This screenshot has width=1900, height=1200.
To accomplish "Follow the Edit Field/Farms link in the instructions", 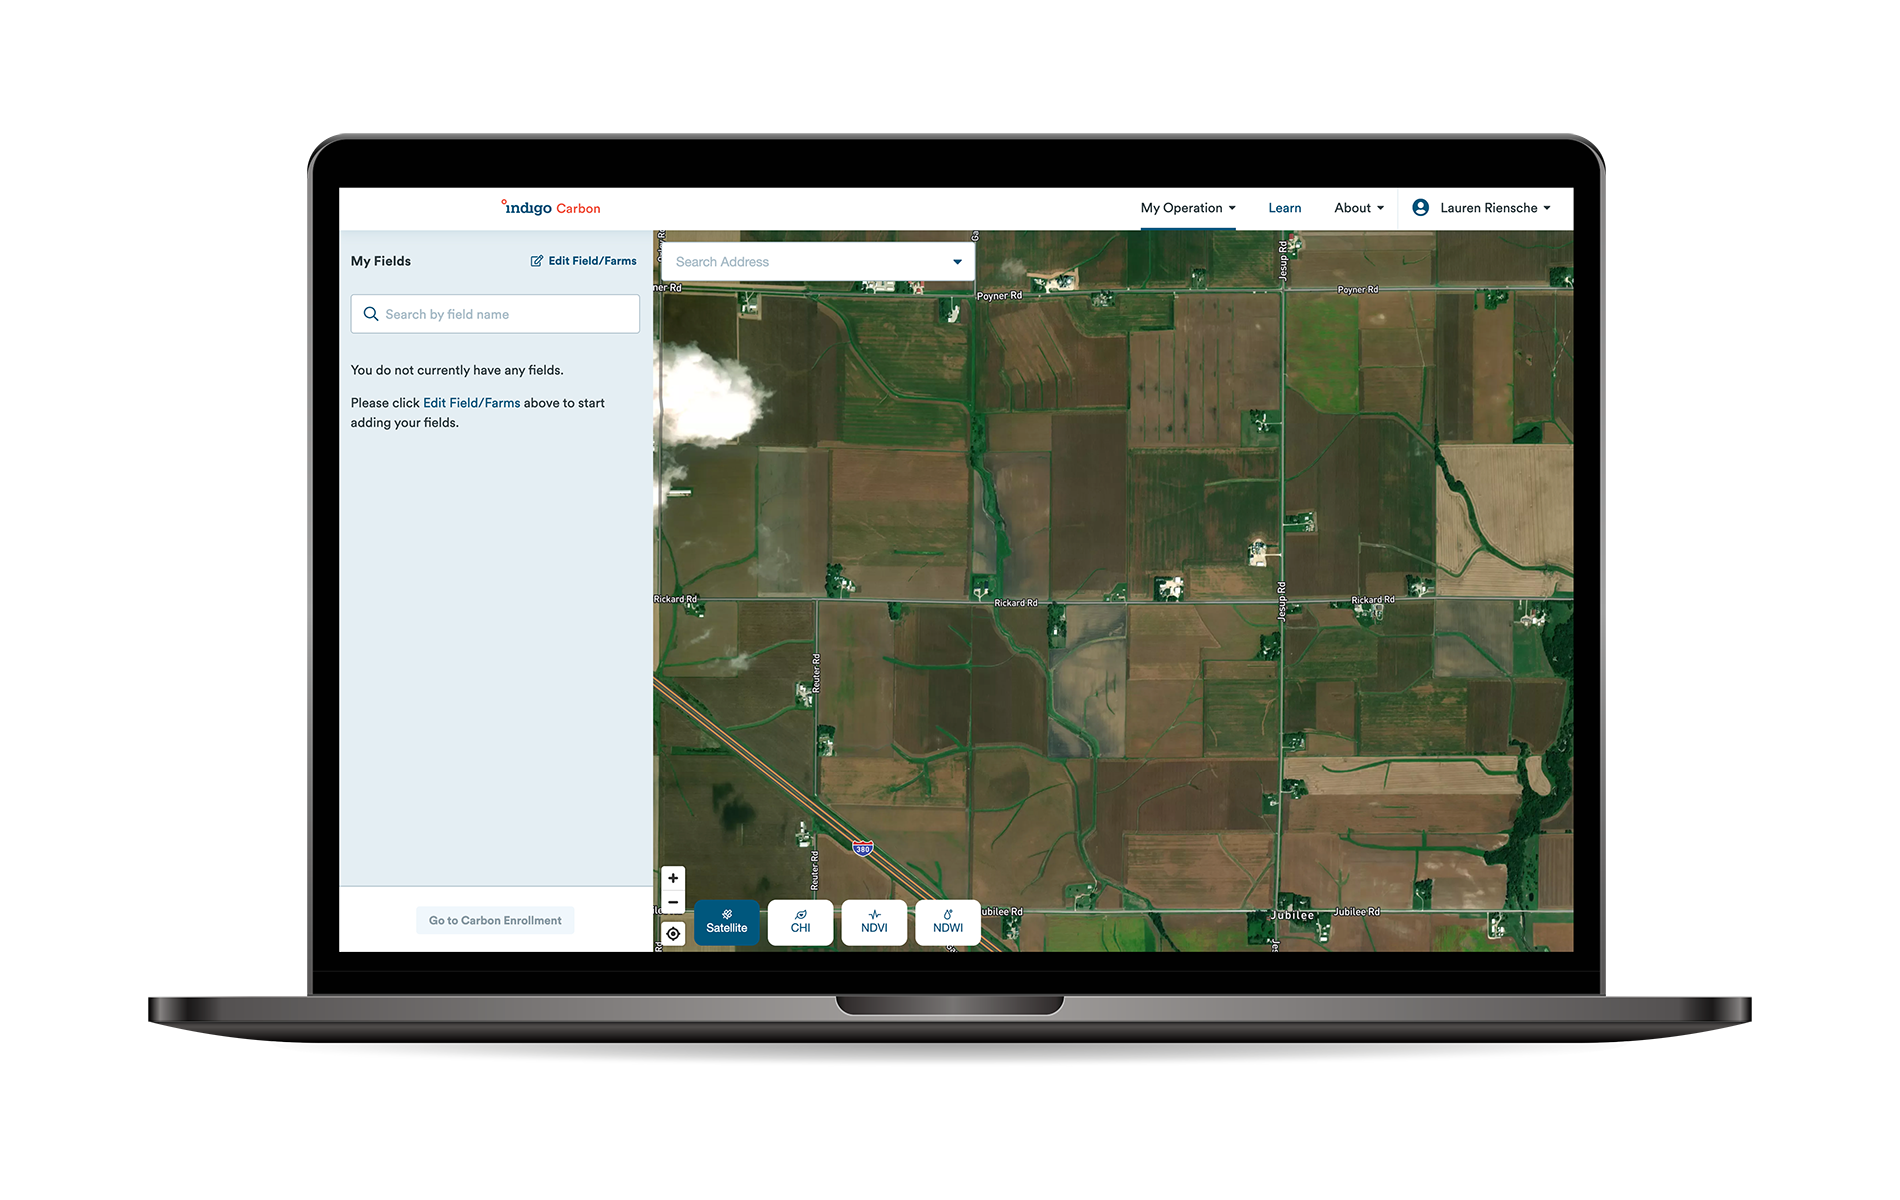I will tap(471, 403).
